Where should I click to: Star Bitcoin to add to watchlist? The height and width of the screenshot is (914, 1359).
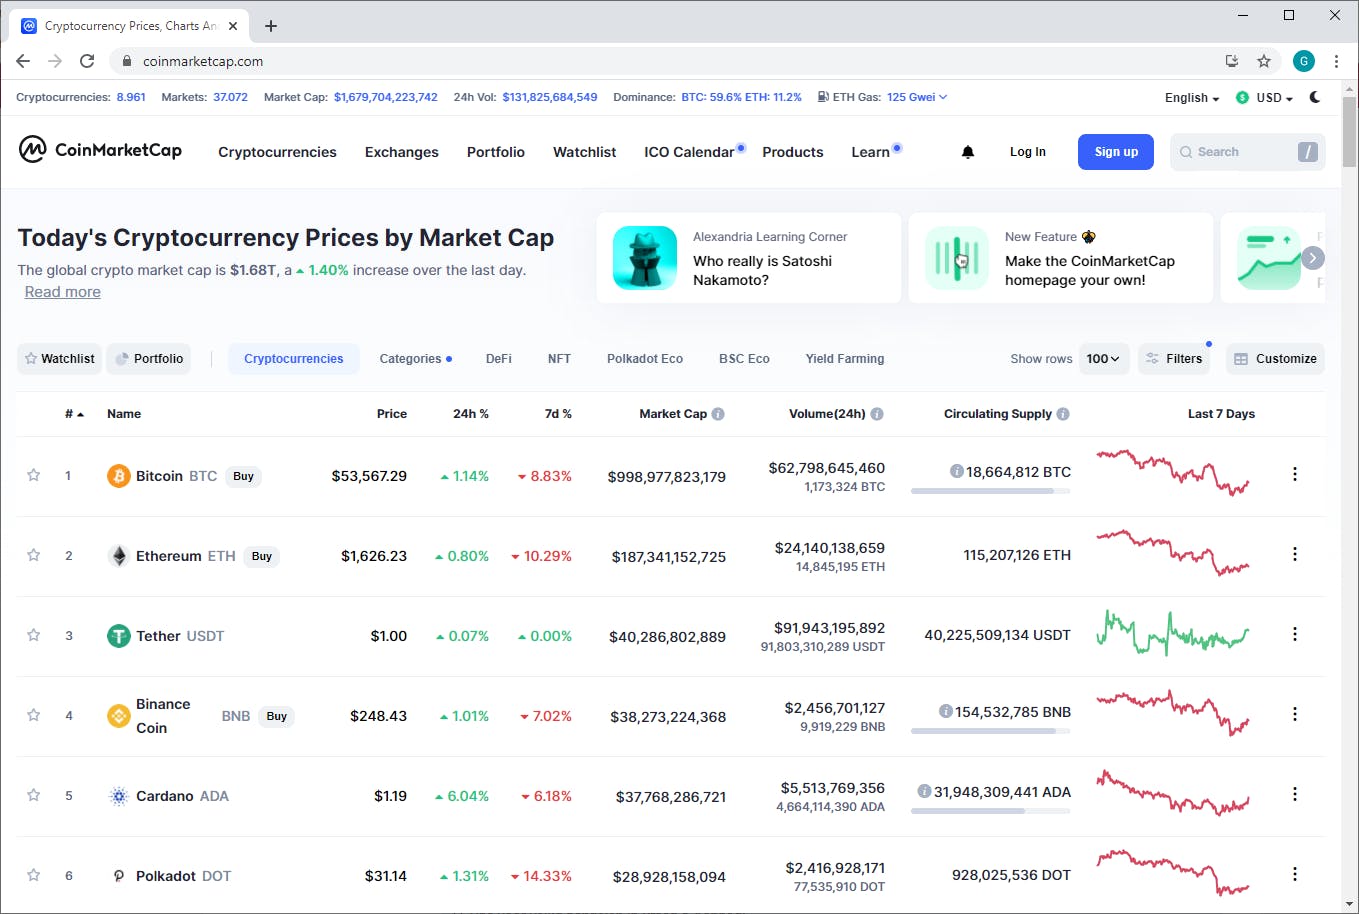pos(34,475)
